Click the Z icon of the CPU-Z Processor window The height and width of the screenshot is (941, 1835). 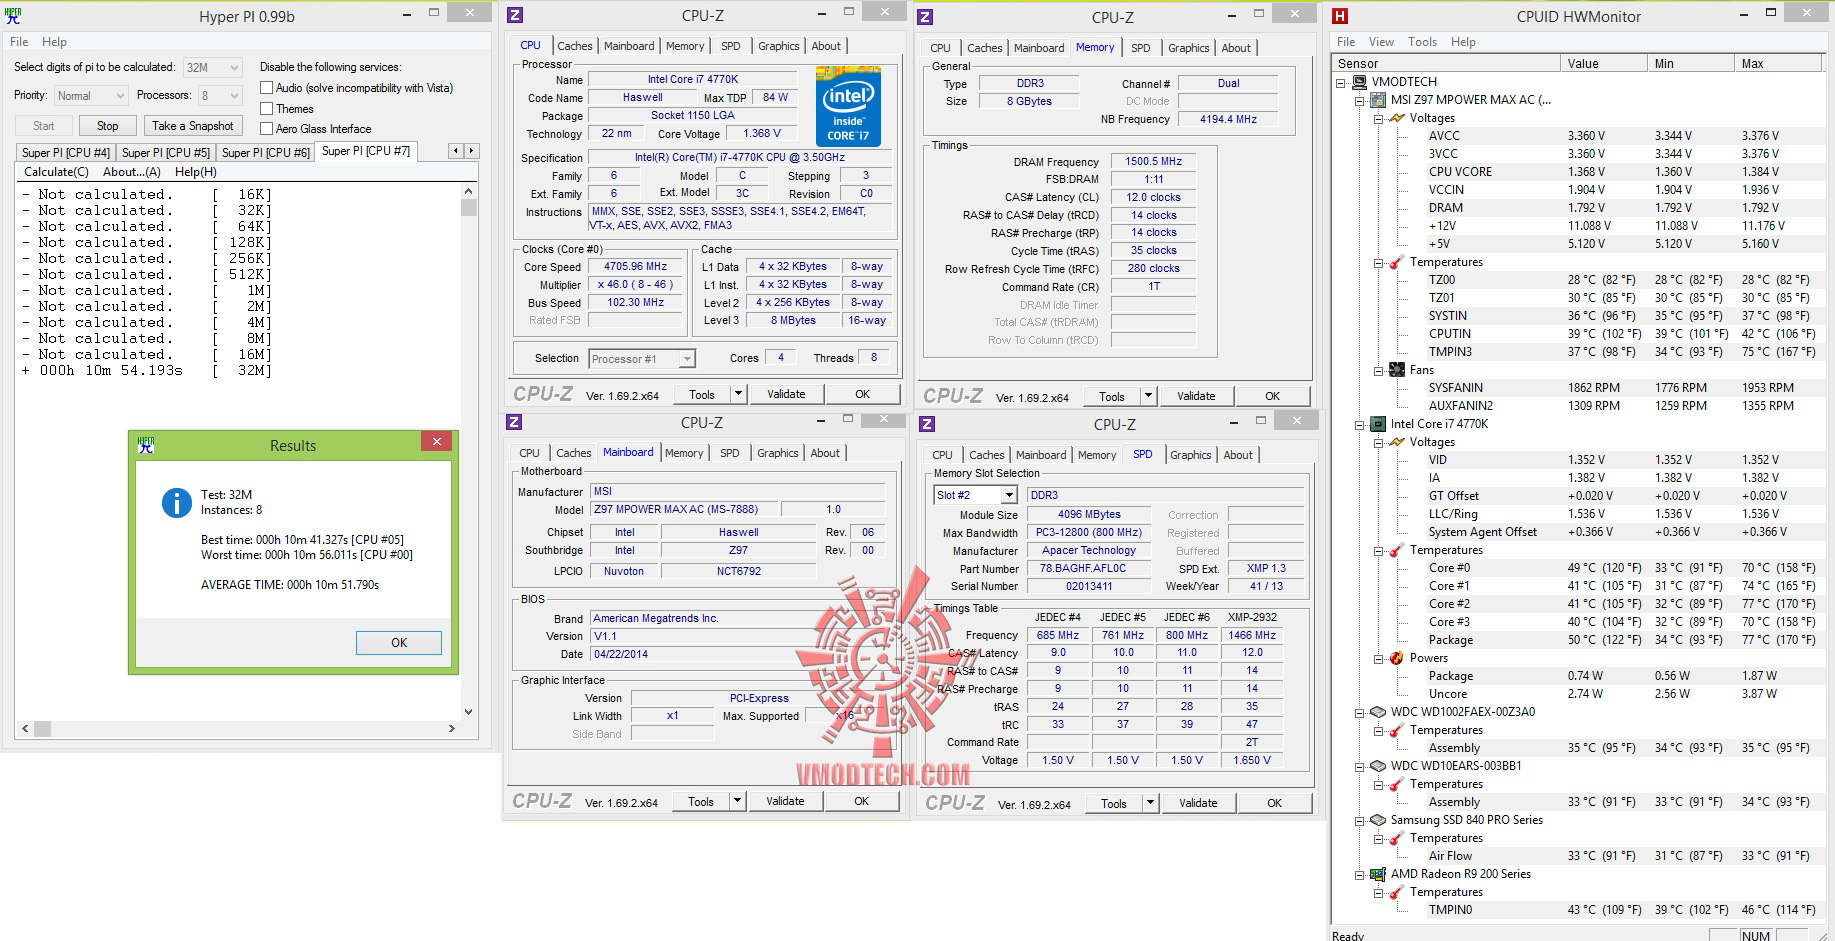pyautogui.click(x=515, y=14)
